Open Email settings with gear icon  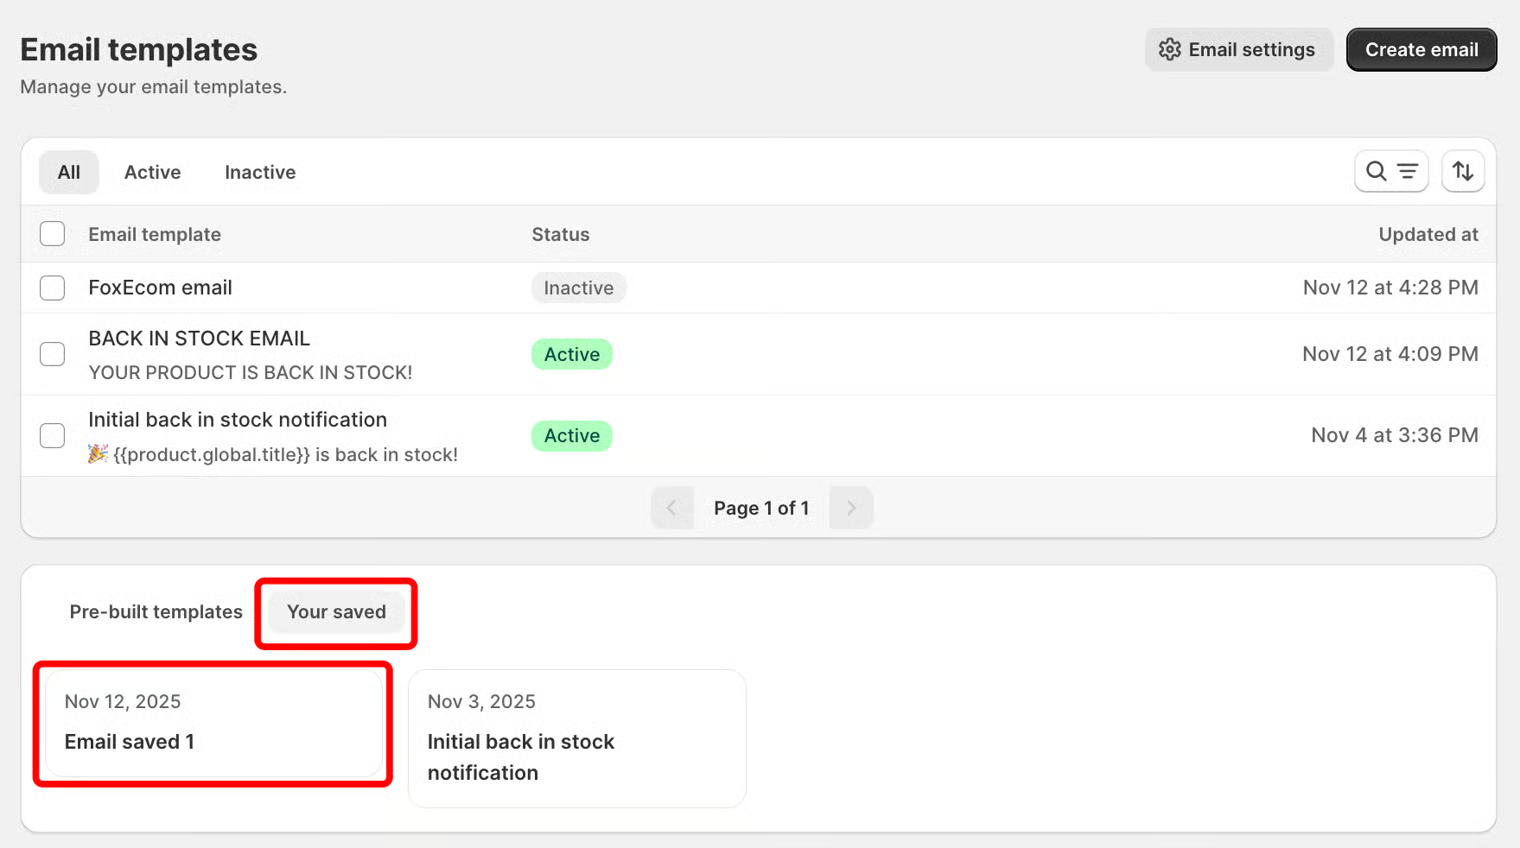(1238, 50)
